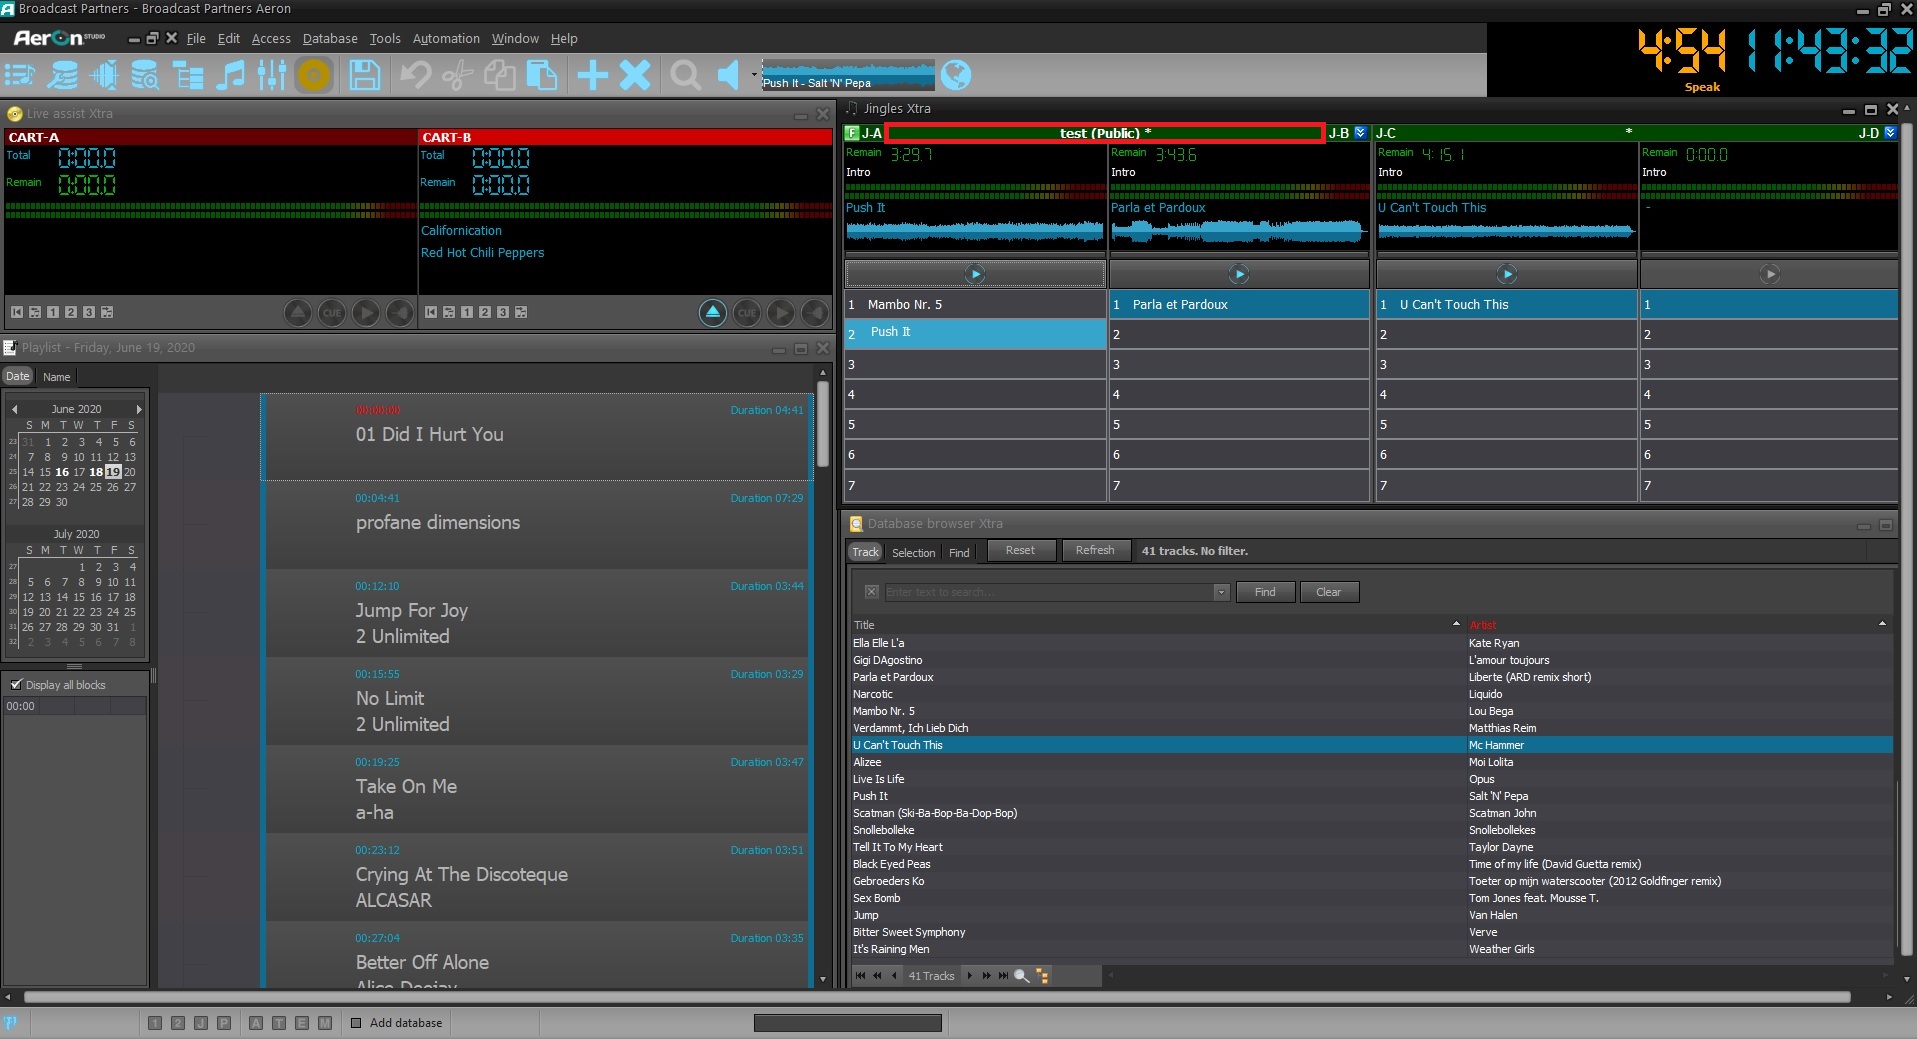The width and height of the screenshot is (1917, 1039).
Task: Switch to the Selection tab
Action: [x=913, y=552]
